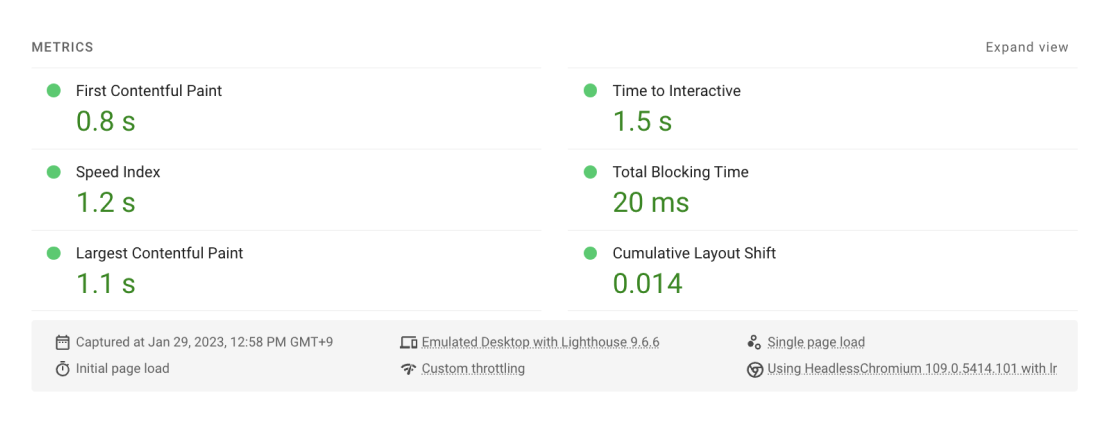
Task: Select the Time to Interactive metric label
Action: 676,91
